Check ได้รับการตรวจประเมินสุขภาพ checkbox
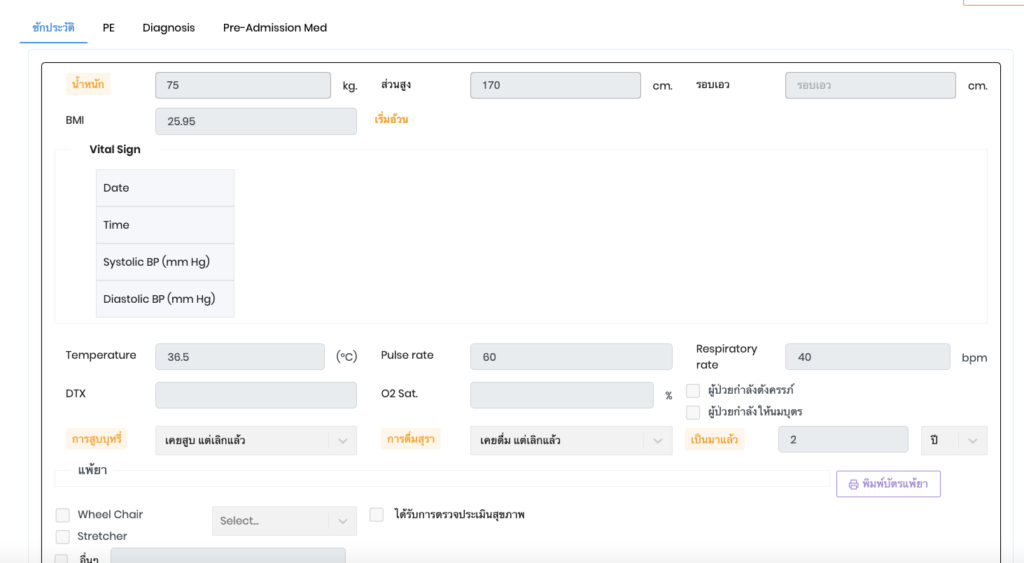This screenshot has width=1024, height=563. tap(377, 515)
